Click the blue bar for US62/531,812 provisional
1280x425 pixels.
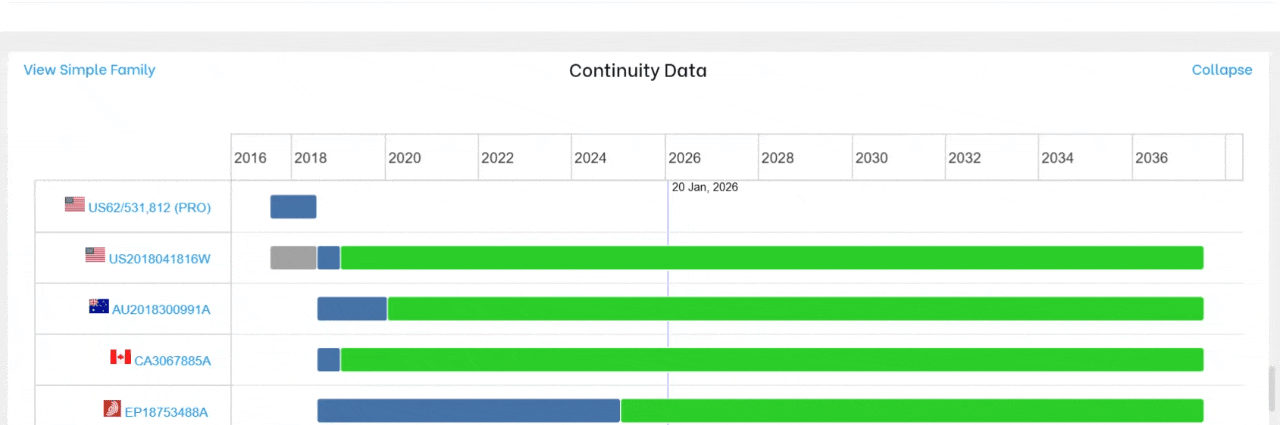coord(293,207)
